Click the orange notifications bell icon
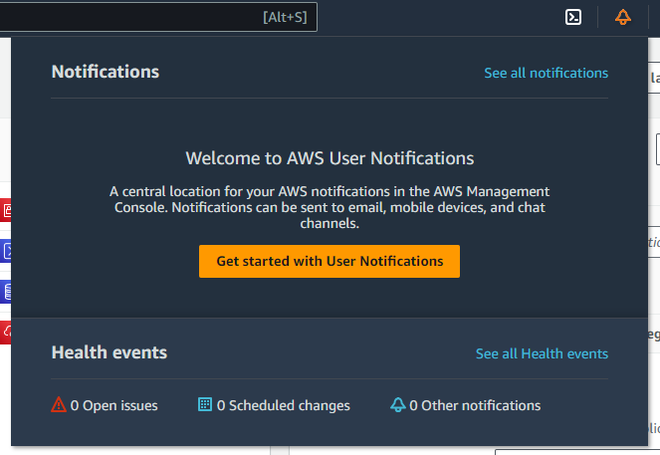 click(623, 17)
